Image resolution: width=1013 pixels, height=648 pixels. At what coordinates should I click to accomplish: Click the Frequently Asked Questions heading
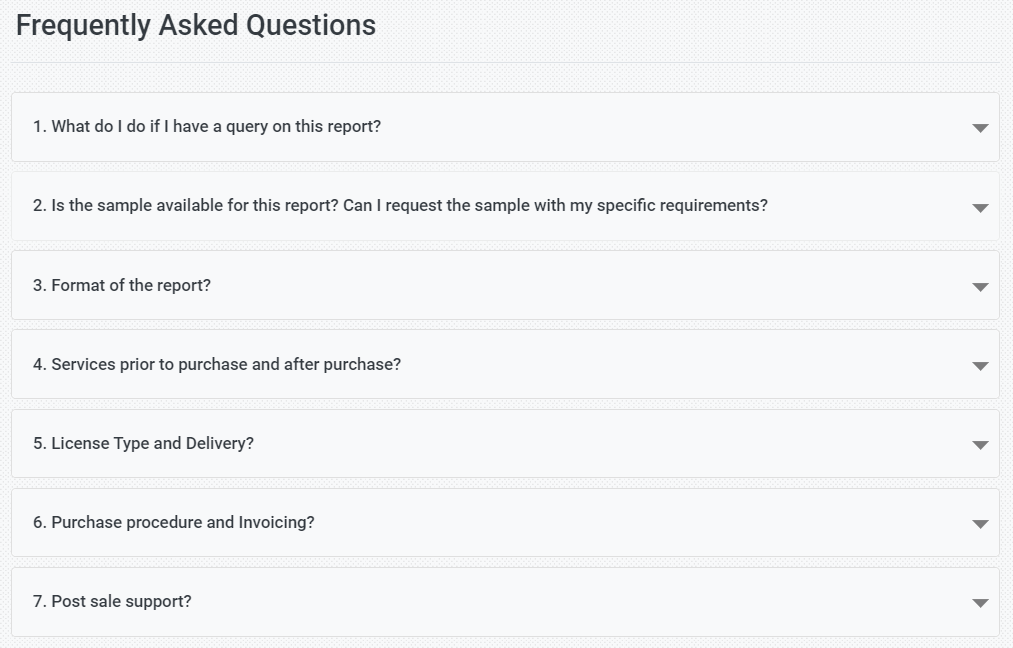pyautogui.click(x=196, y=26)
